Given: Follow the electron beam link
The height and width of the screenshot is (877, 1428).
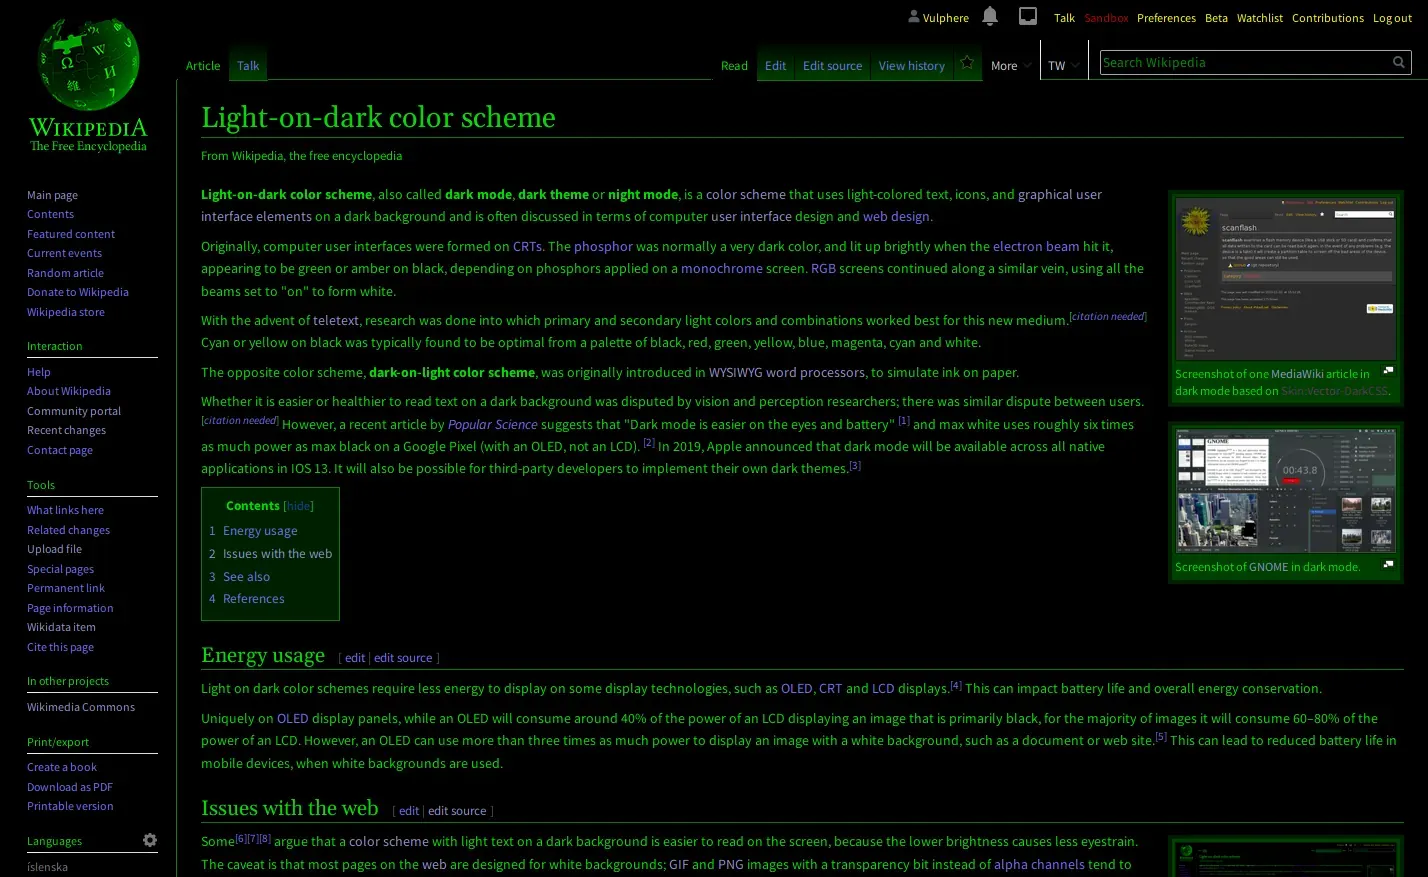Looking at the screenshot, I should click(x=1036, y=246).
